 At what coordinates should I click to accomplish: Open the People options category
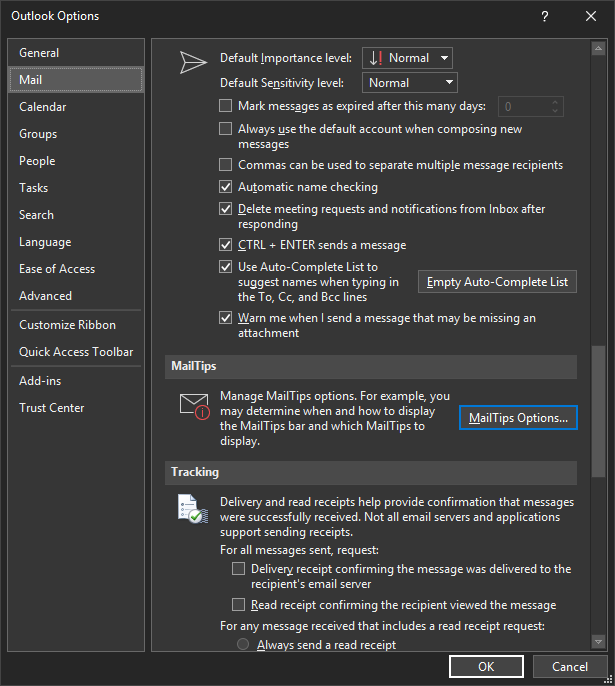[76, 161]
